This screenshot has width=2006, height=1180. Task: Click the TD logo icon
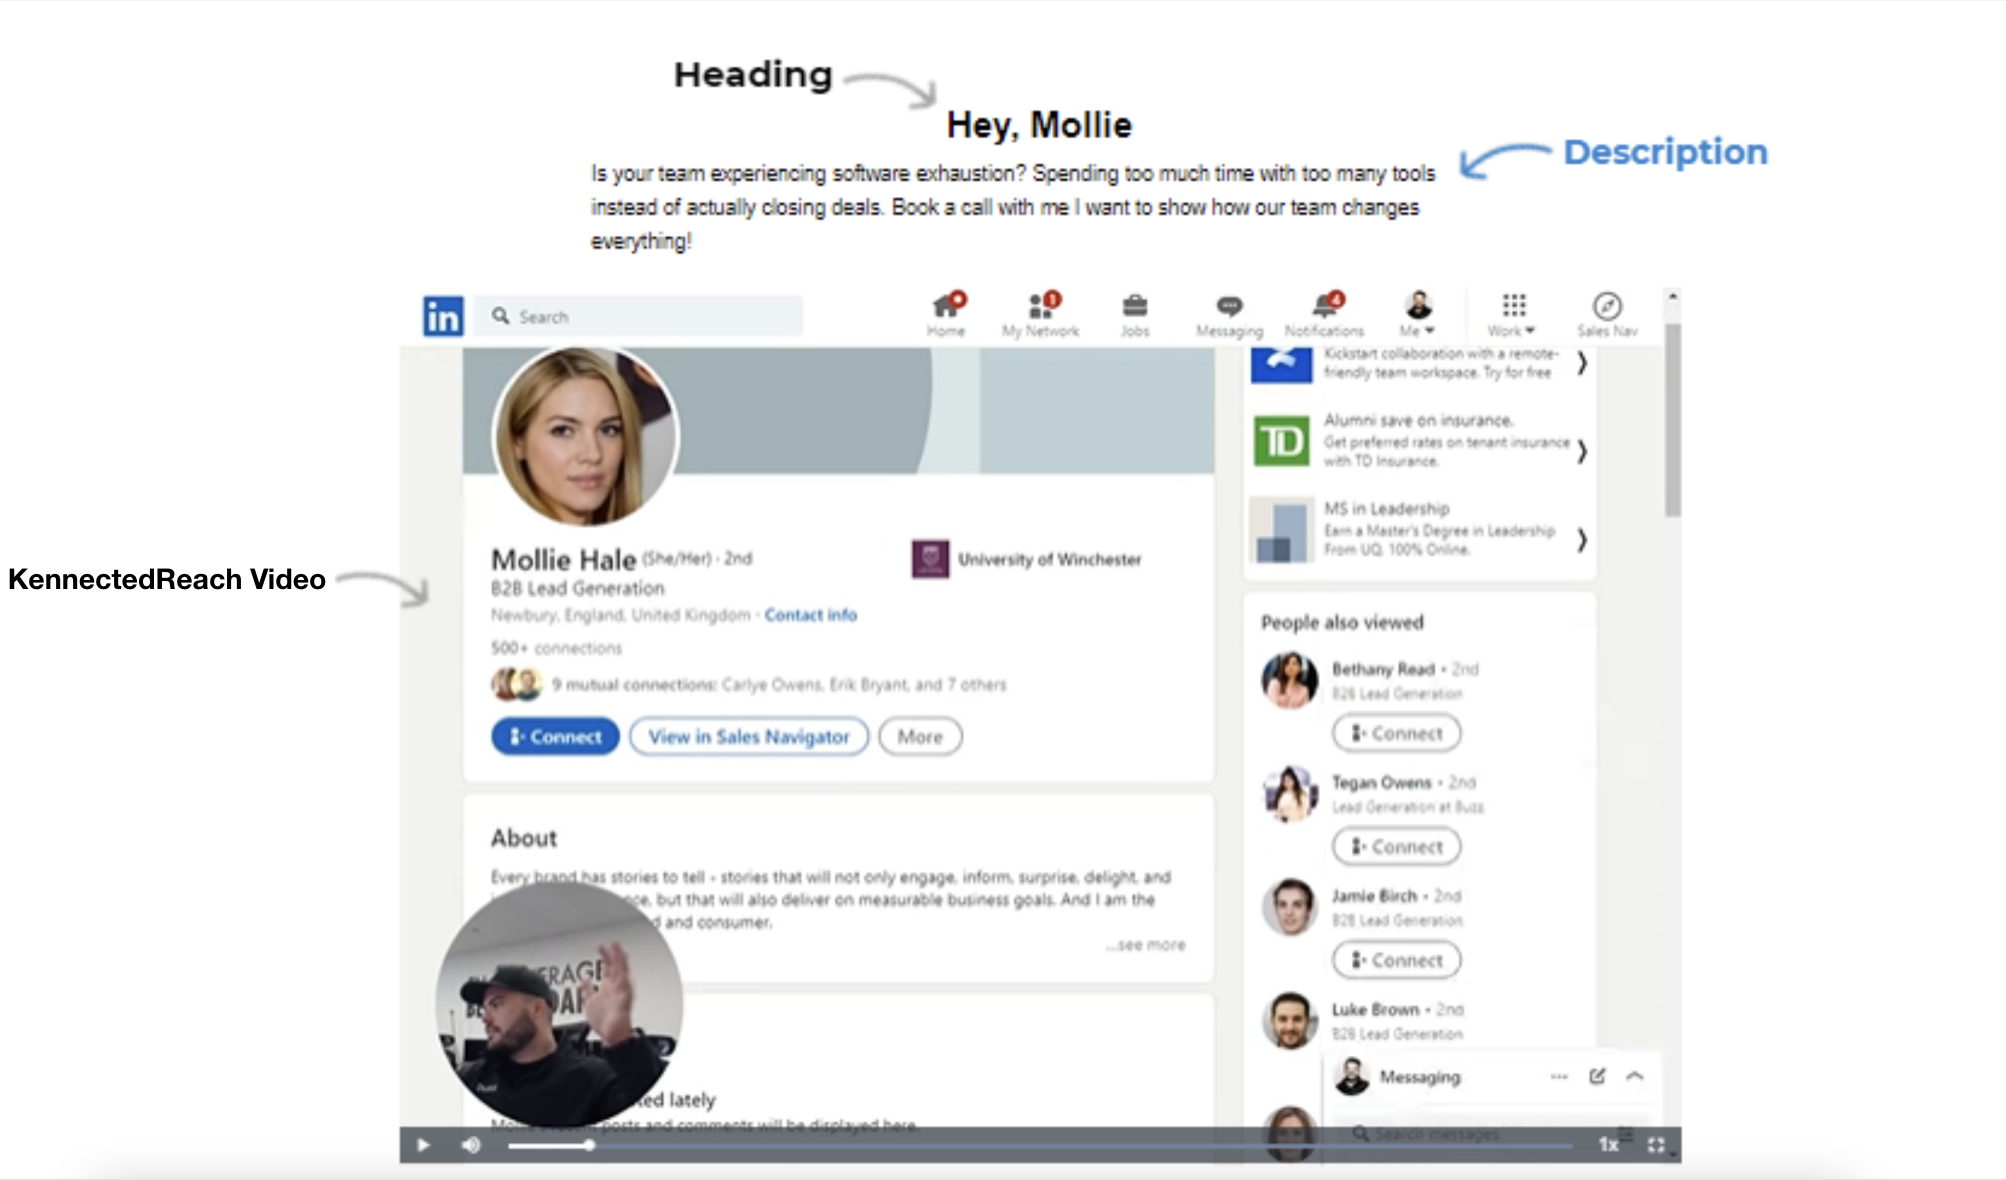[1281, 441]
